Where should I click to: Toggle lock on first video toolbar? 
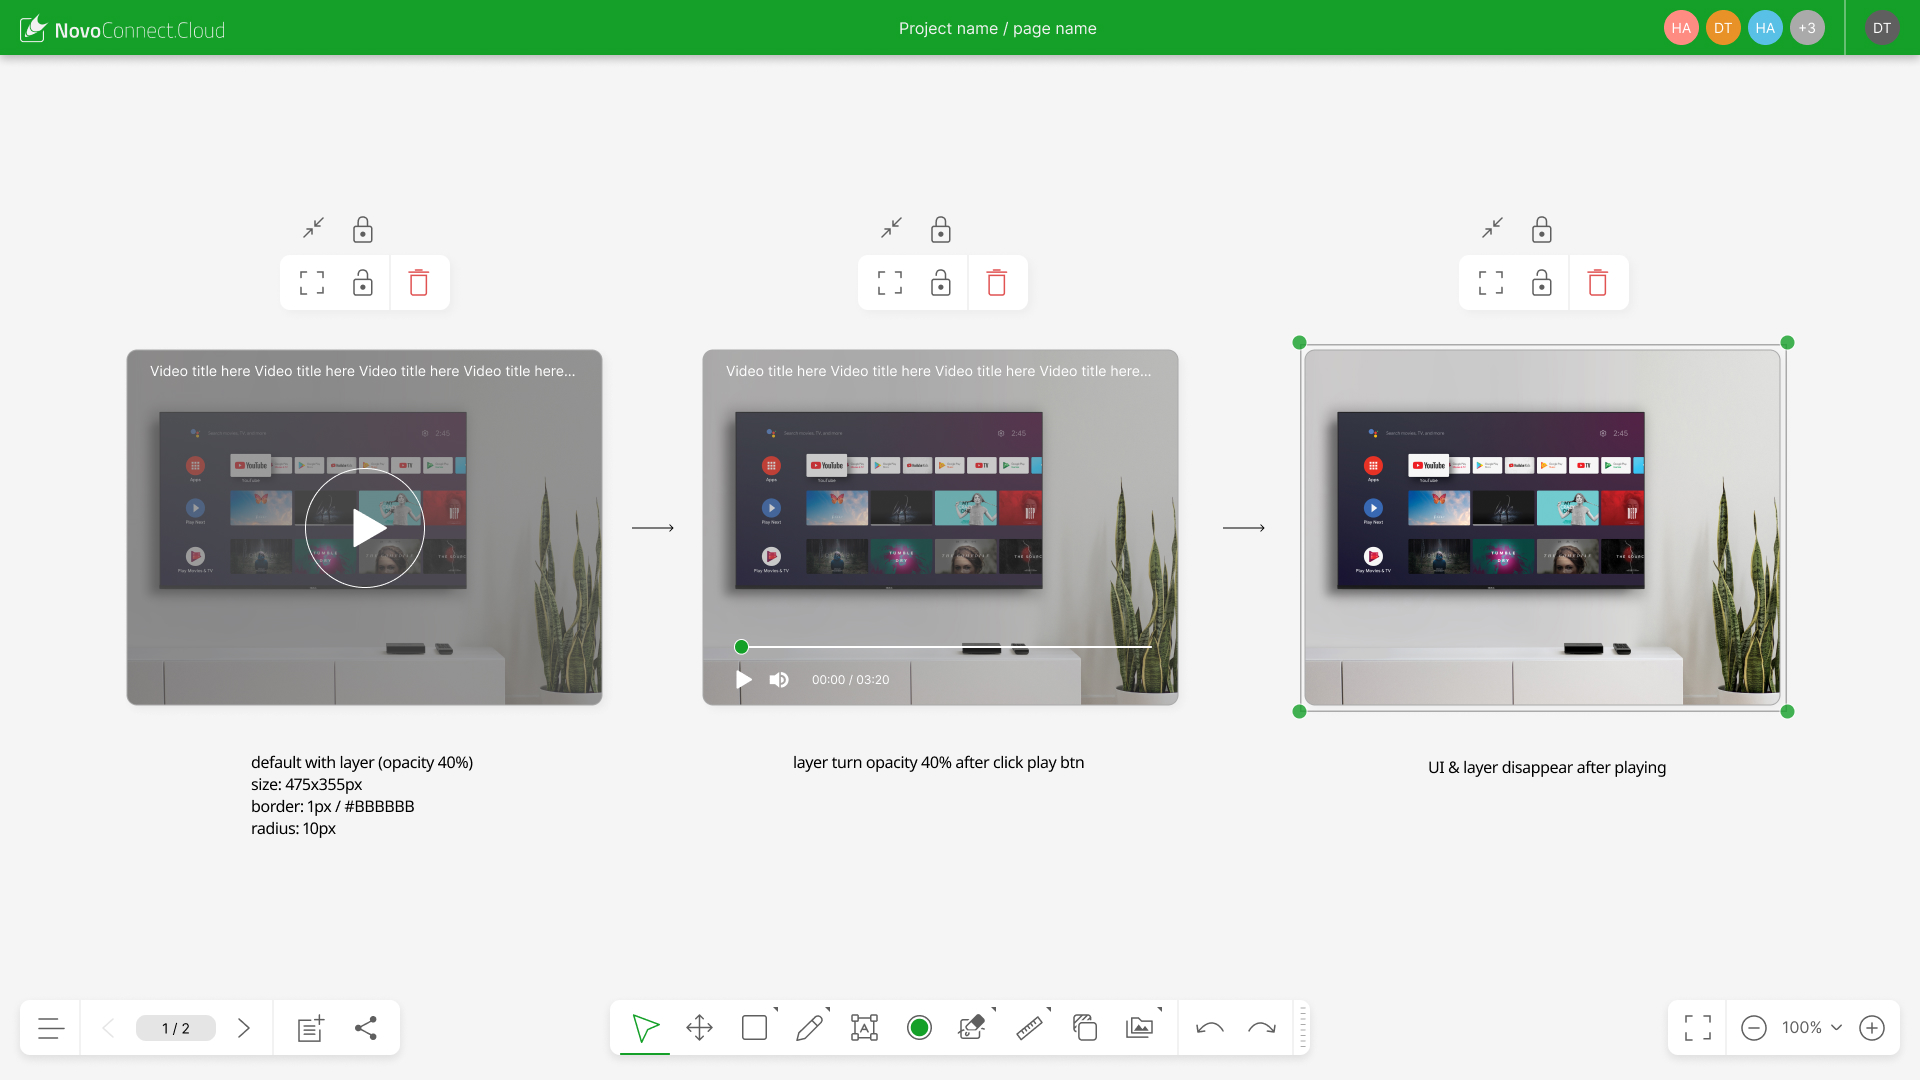click(x=363, y=283)
